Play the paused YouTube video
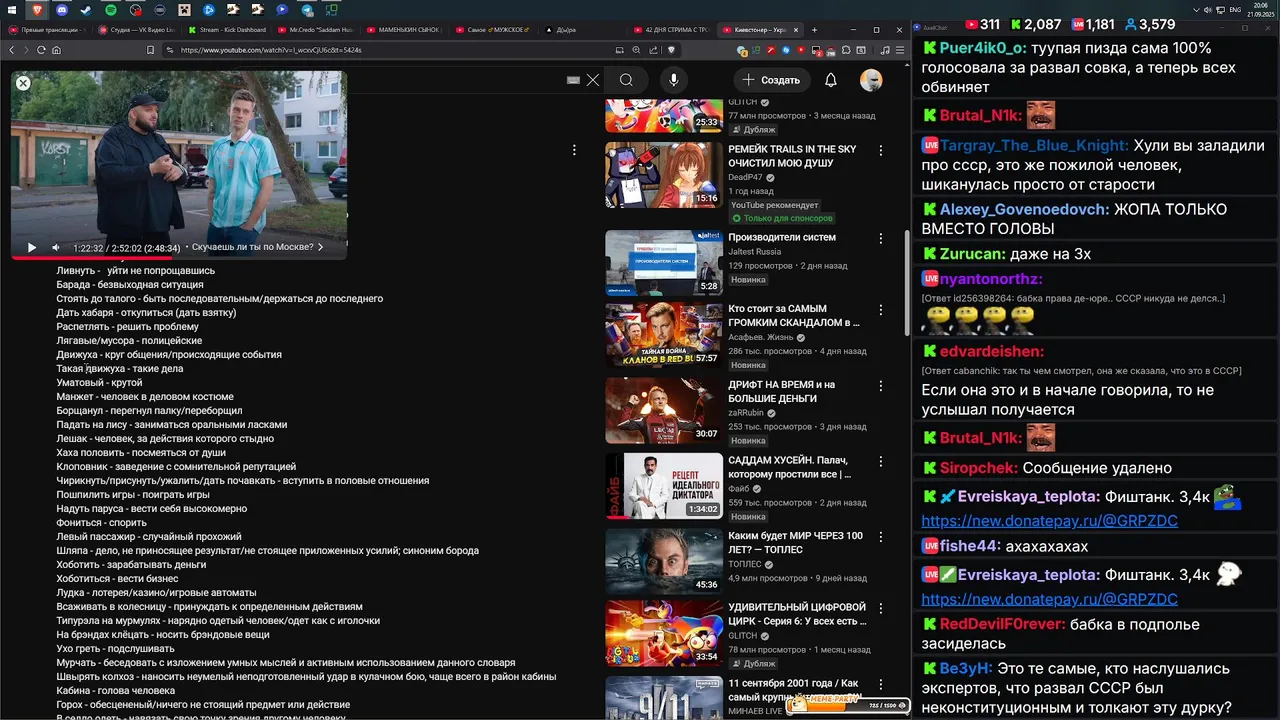Viewport: 1280px width, 720px height. [32, 247]
